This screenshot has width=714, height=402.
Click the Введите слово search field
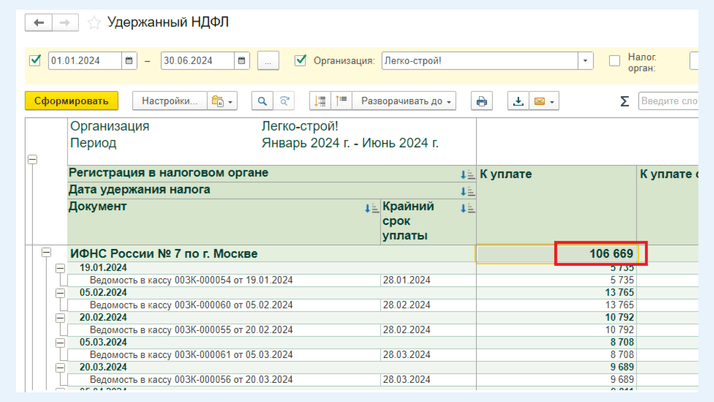pos(668,101)
